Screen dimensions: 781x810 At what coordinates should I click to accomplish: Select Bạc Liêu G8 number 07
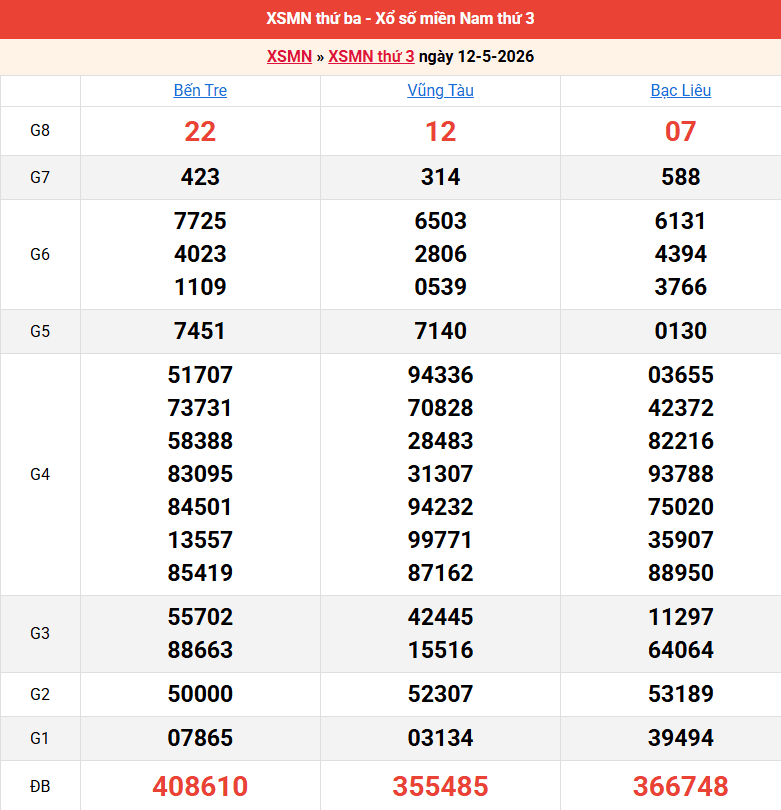click(680, 131)
